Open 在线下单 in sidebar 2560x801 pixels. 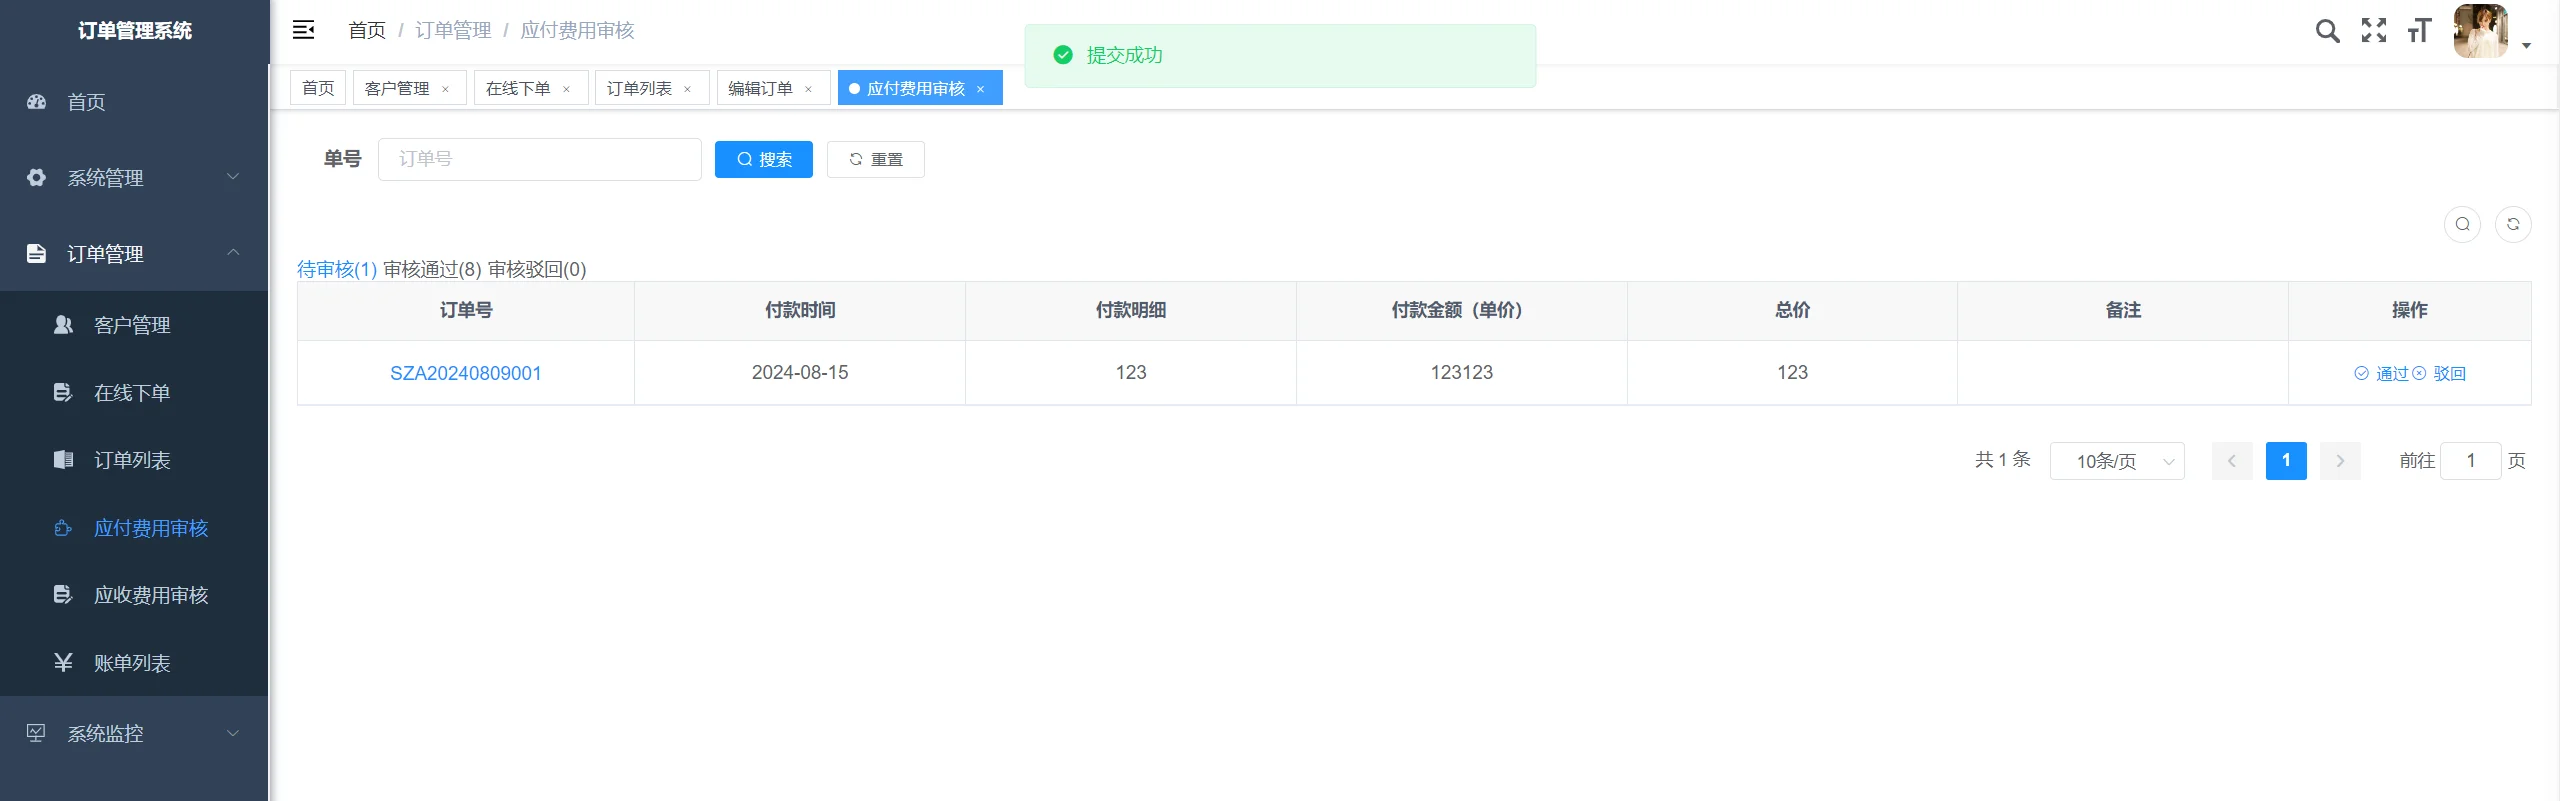tap(134, 393)
